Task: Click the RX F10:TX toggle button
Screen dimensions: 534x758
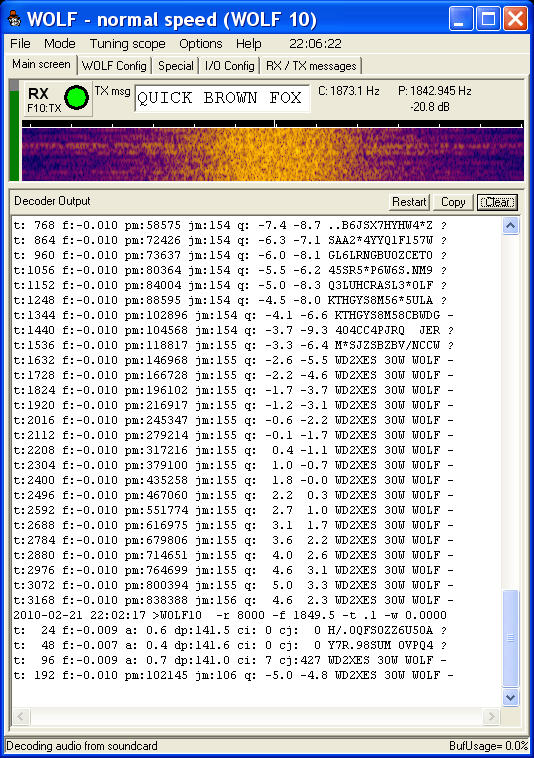Action: coord(58,99)
